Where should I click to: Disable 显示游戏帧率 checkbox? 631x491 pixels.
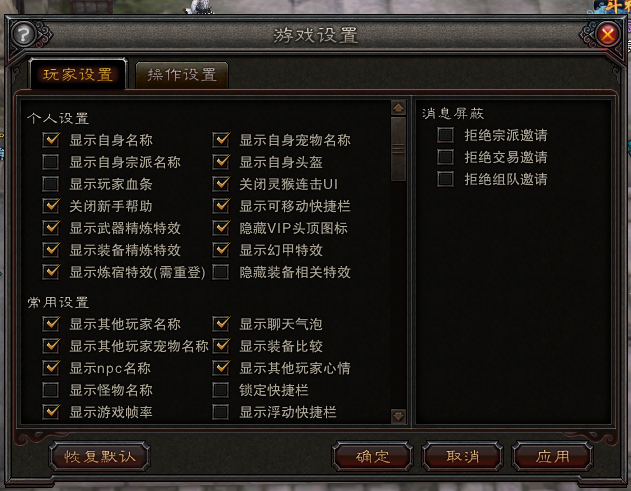pyautogui.click(x=51, y=412)
